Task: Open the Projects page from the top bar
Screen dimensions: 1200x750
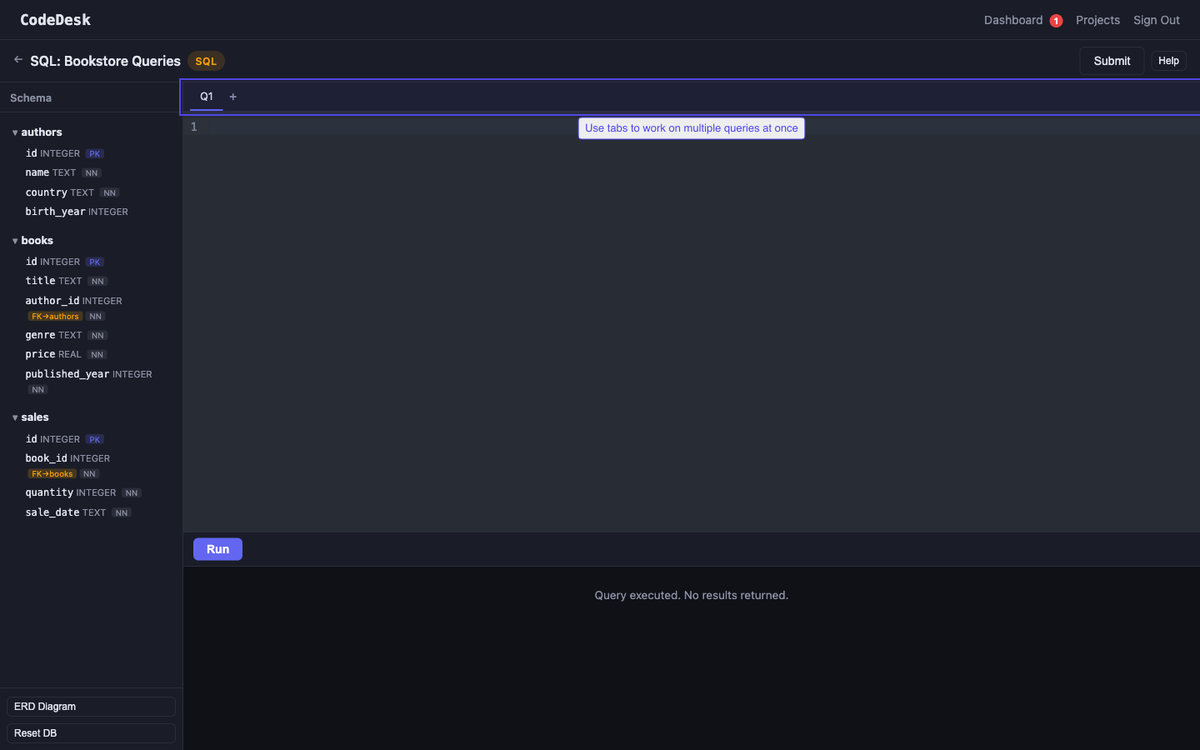Action: tap(1097, 19)
